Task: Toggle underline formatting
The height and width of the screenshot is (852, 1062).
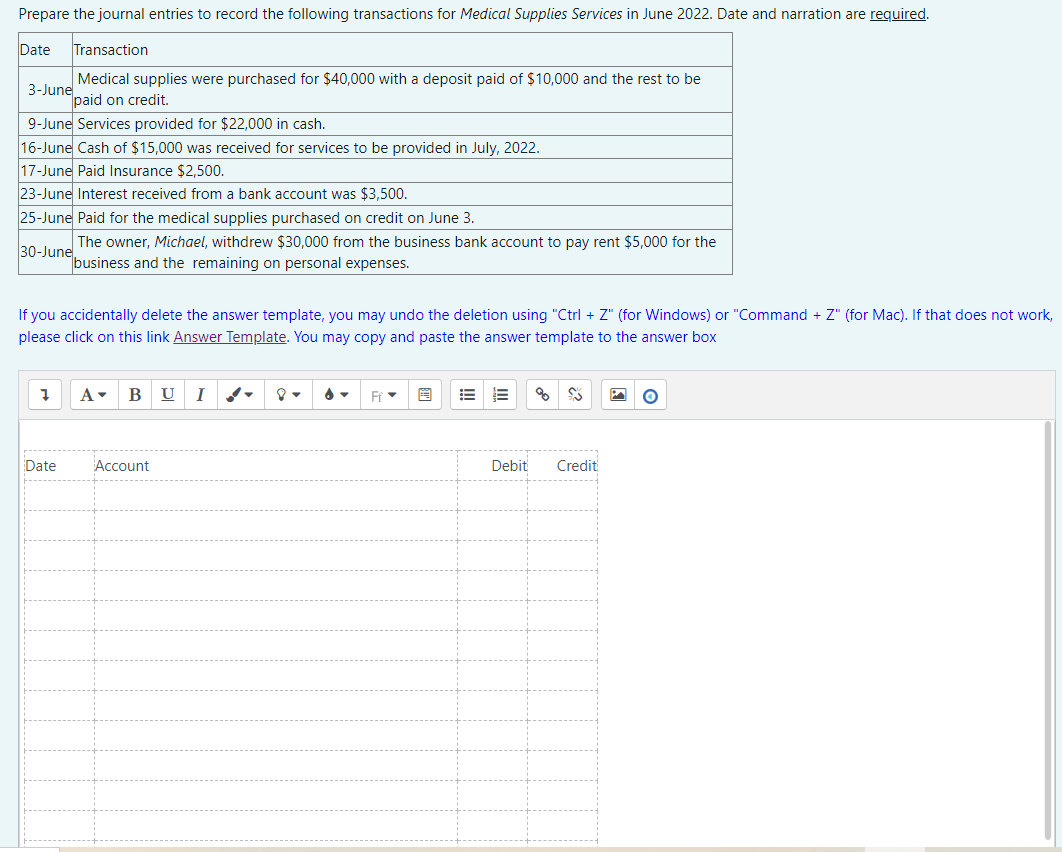Action: (167, 394)
